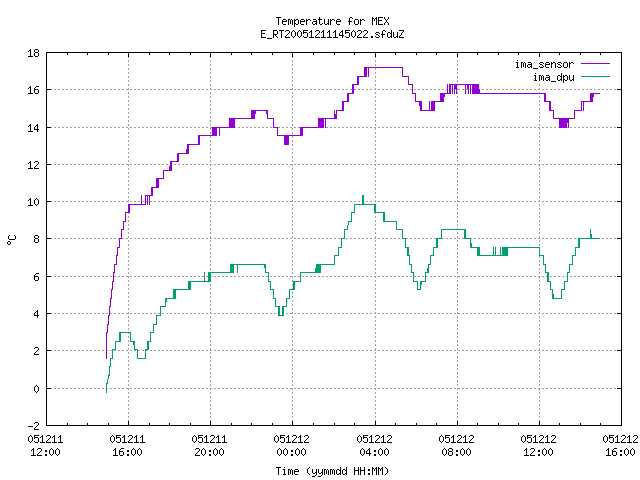
Task: Click the green curve's spike peak near 10
Action: tap(363, 198)
